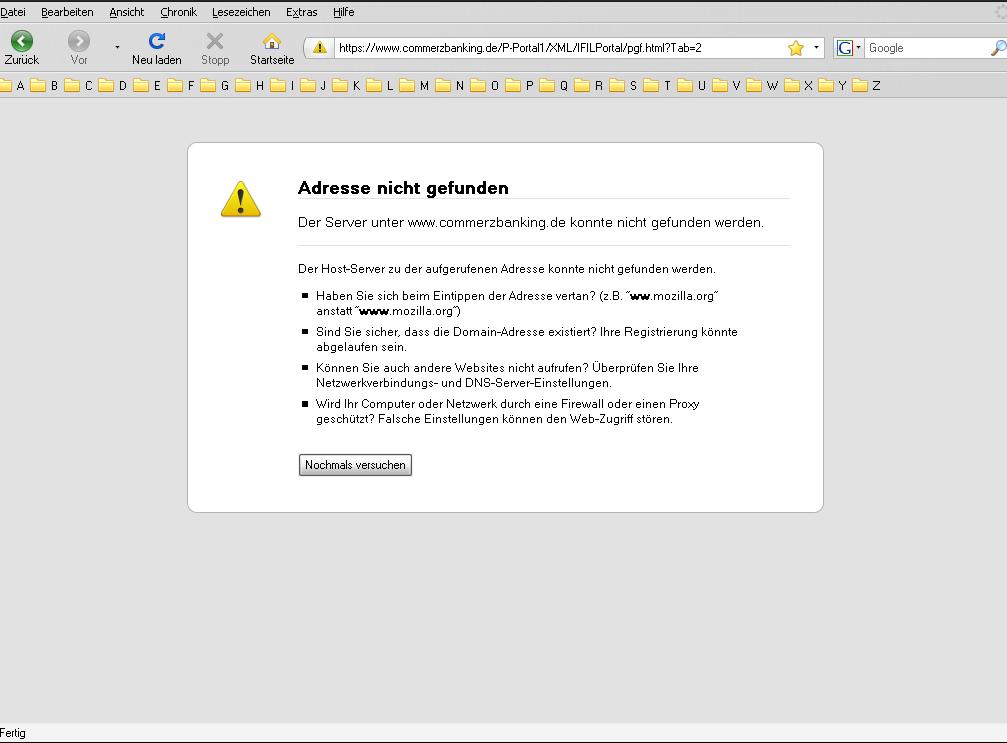Open bookmark folder O
The width and height of the screenshot is (1007, 743).
pos(485,85)
